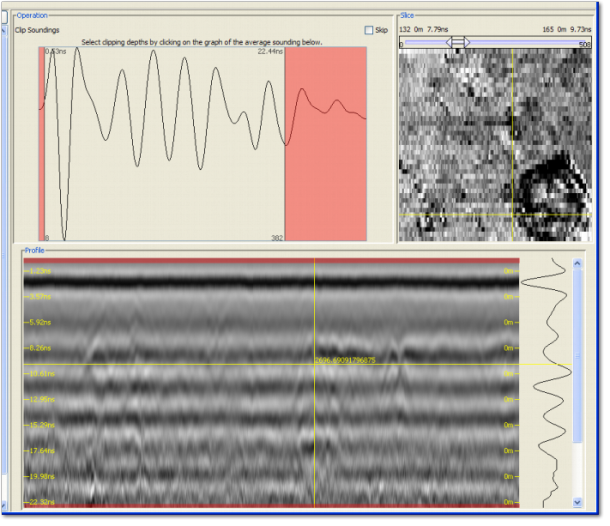Click the 10.61ns depth label in the profile
The height and width of the screenshot is (526, 610).
pos(42,373)
